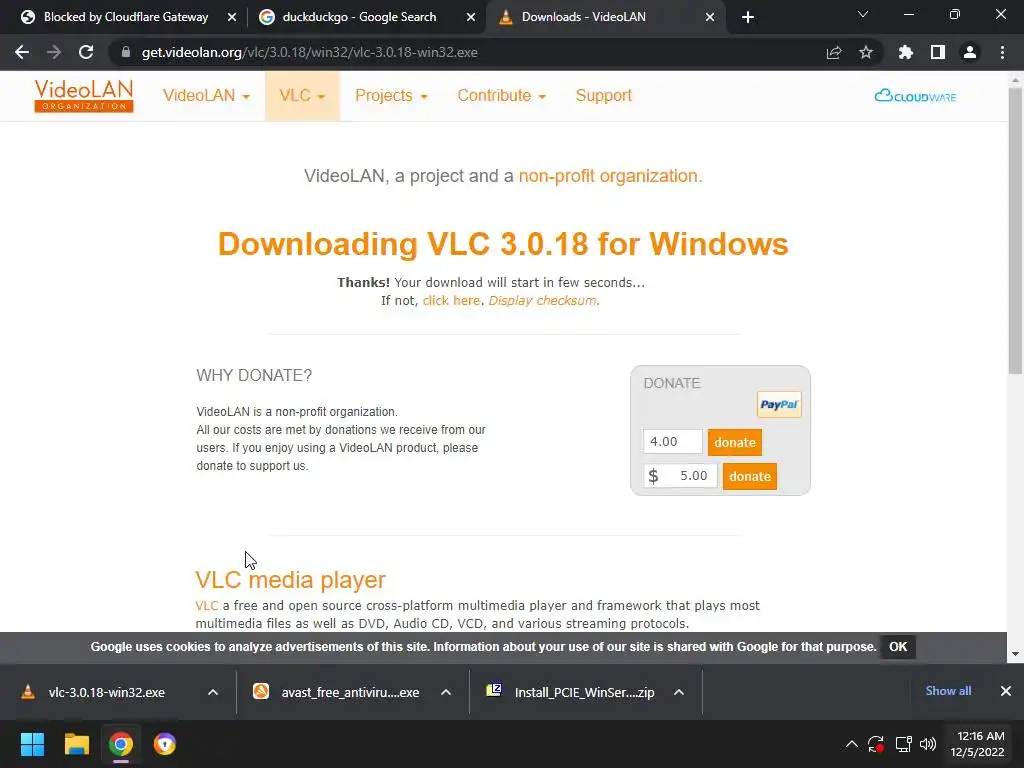This screenshot has height=768, width=1024.
Task: Open the network tray icon
Action: [x=903, y=744]
